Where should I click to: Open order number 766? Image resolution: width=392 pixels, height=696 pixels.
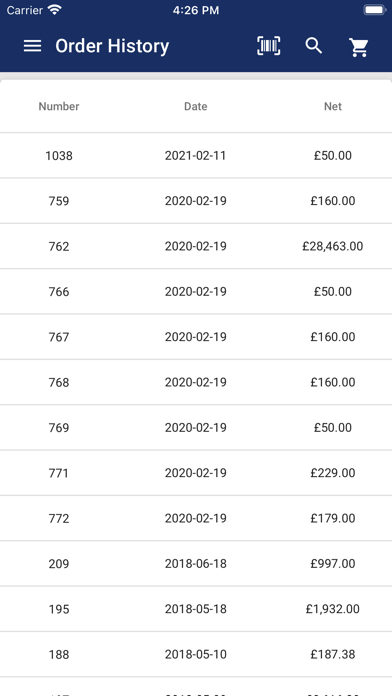(x=196, y=292)
